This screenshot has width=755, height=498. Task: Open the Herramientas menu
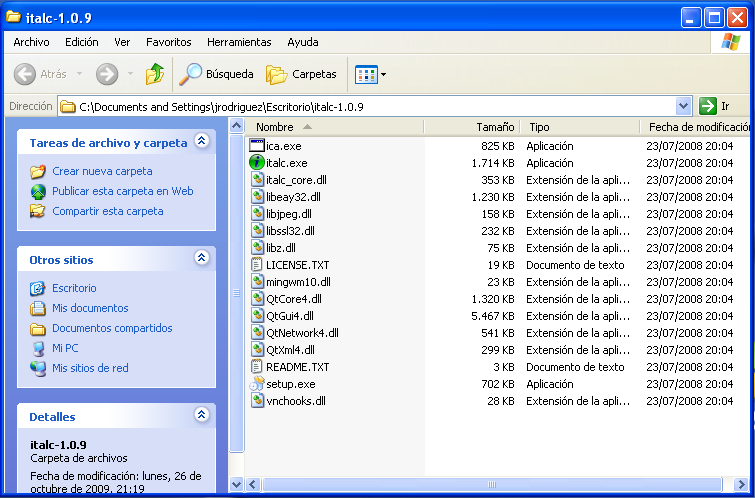239,42
